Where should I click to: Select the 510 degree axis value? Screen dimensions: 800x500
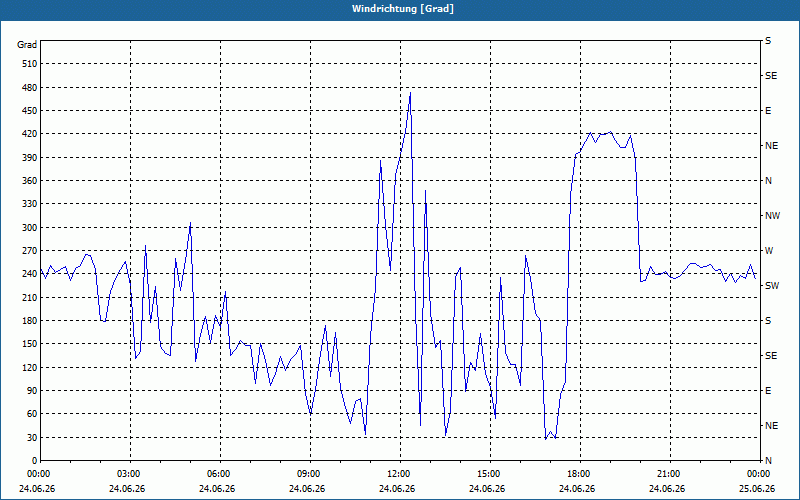click(30, 64)
